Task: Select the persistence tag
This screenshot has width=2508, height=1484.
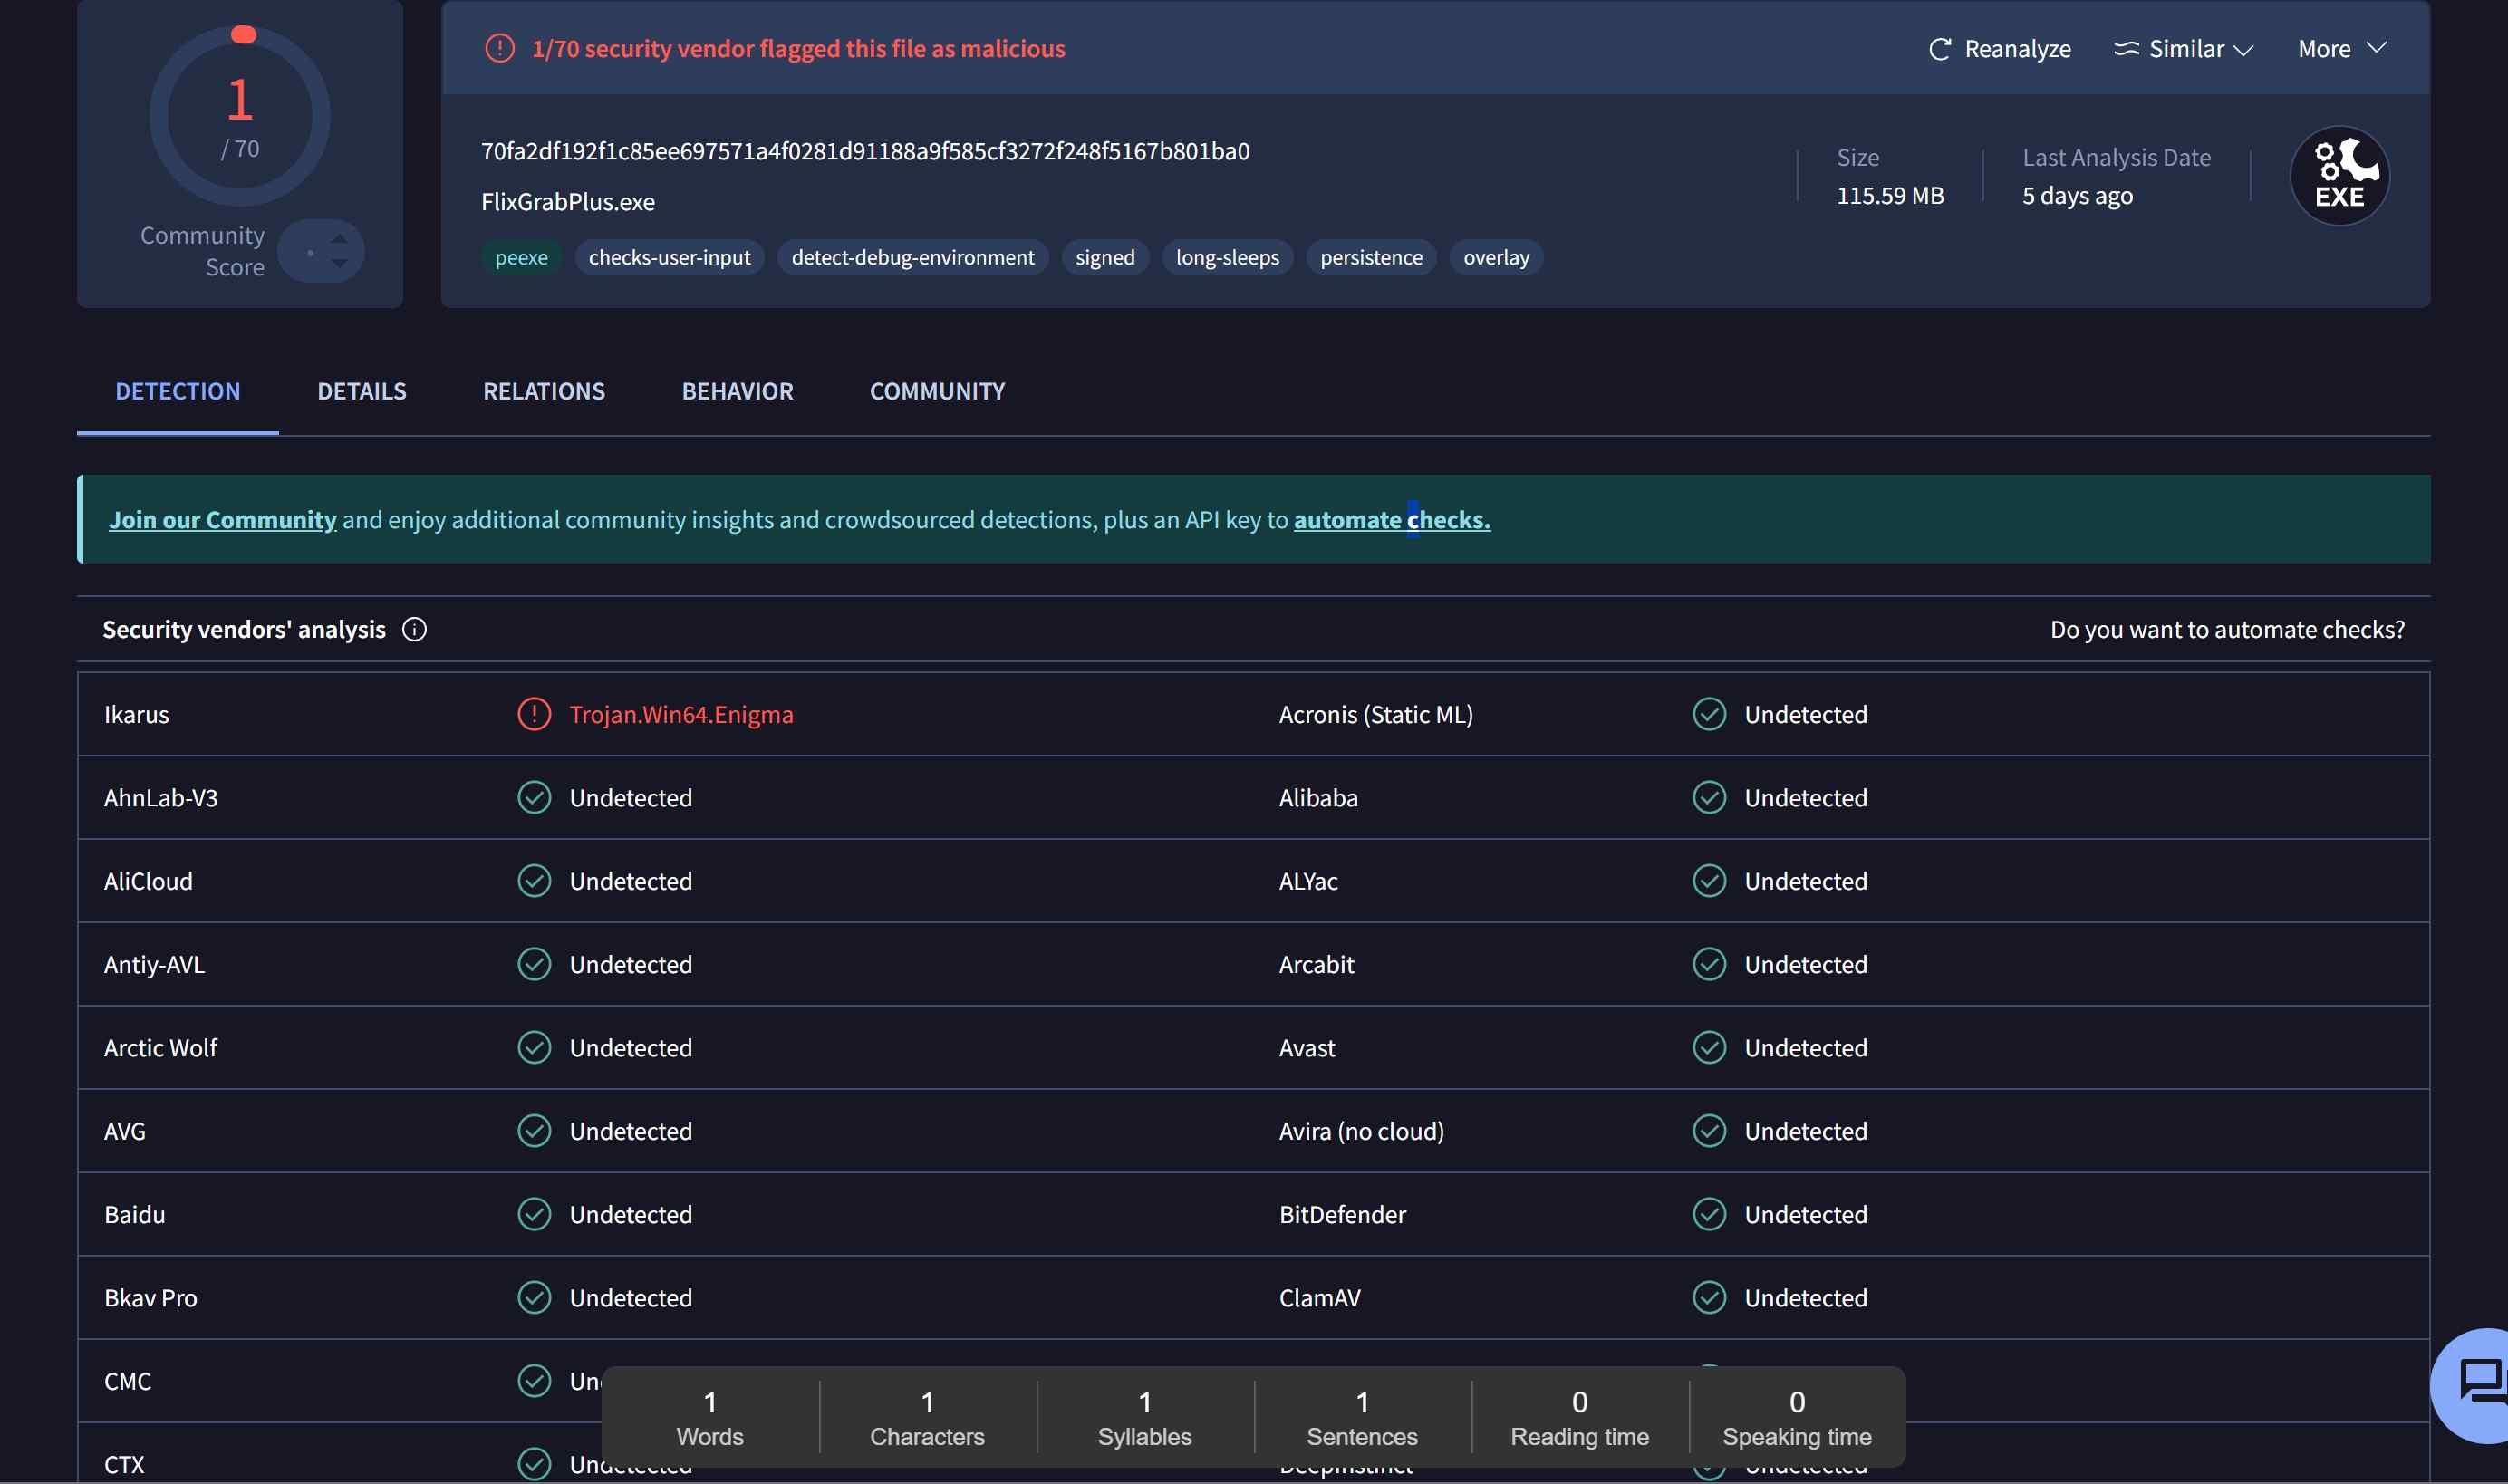Action: click(1371, 258)
